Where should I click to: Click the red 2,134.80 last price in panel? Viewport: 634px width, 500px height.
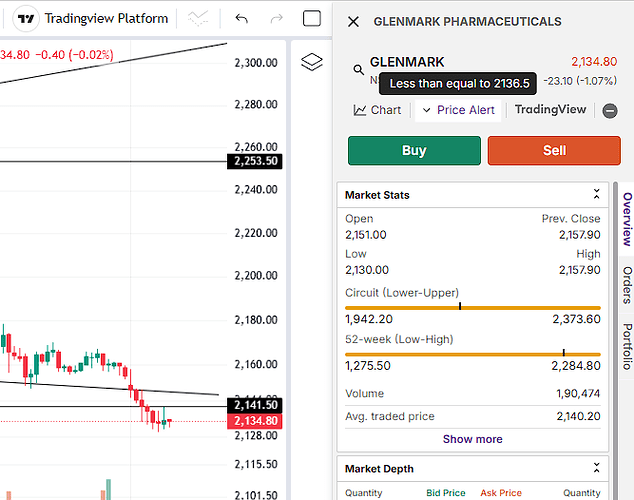[x=594, y=62]
